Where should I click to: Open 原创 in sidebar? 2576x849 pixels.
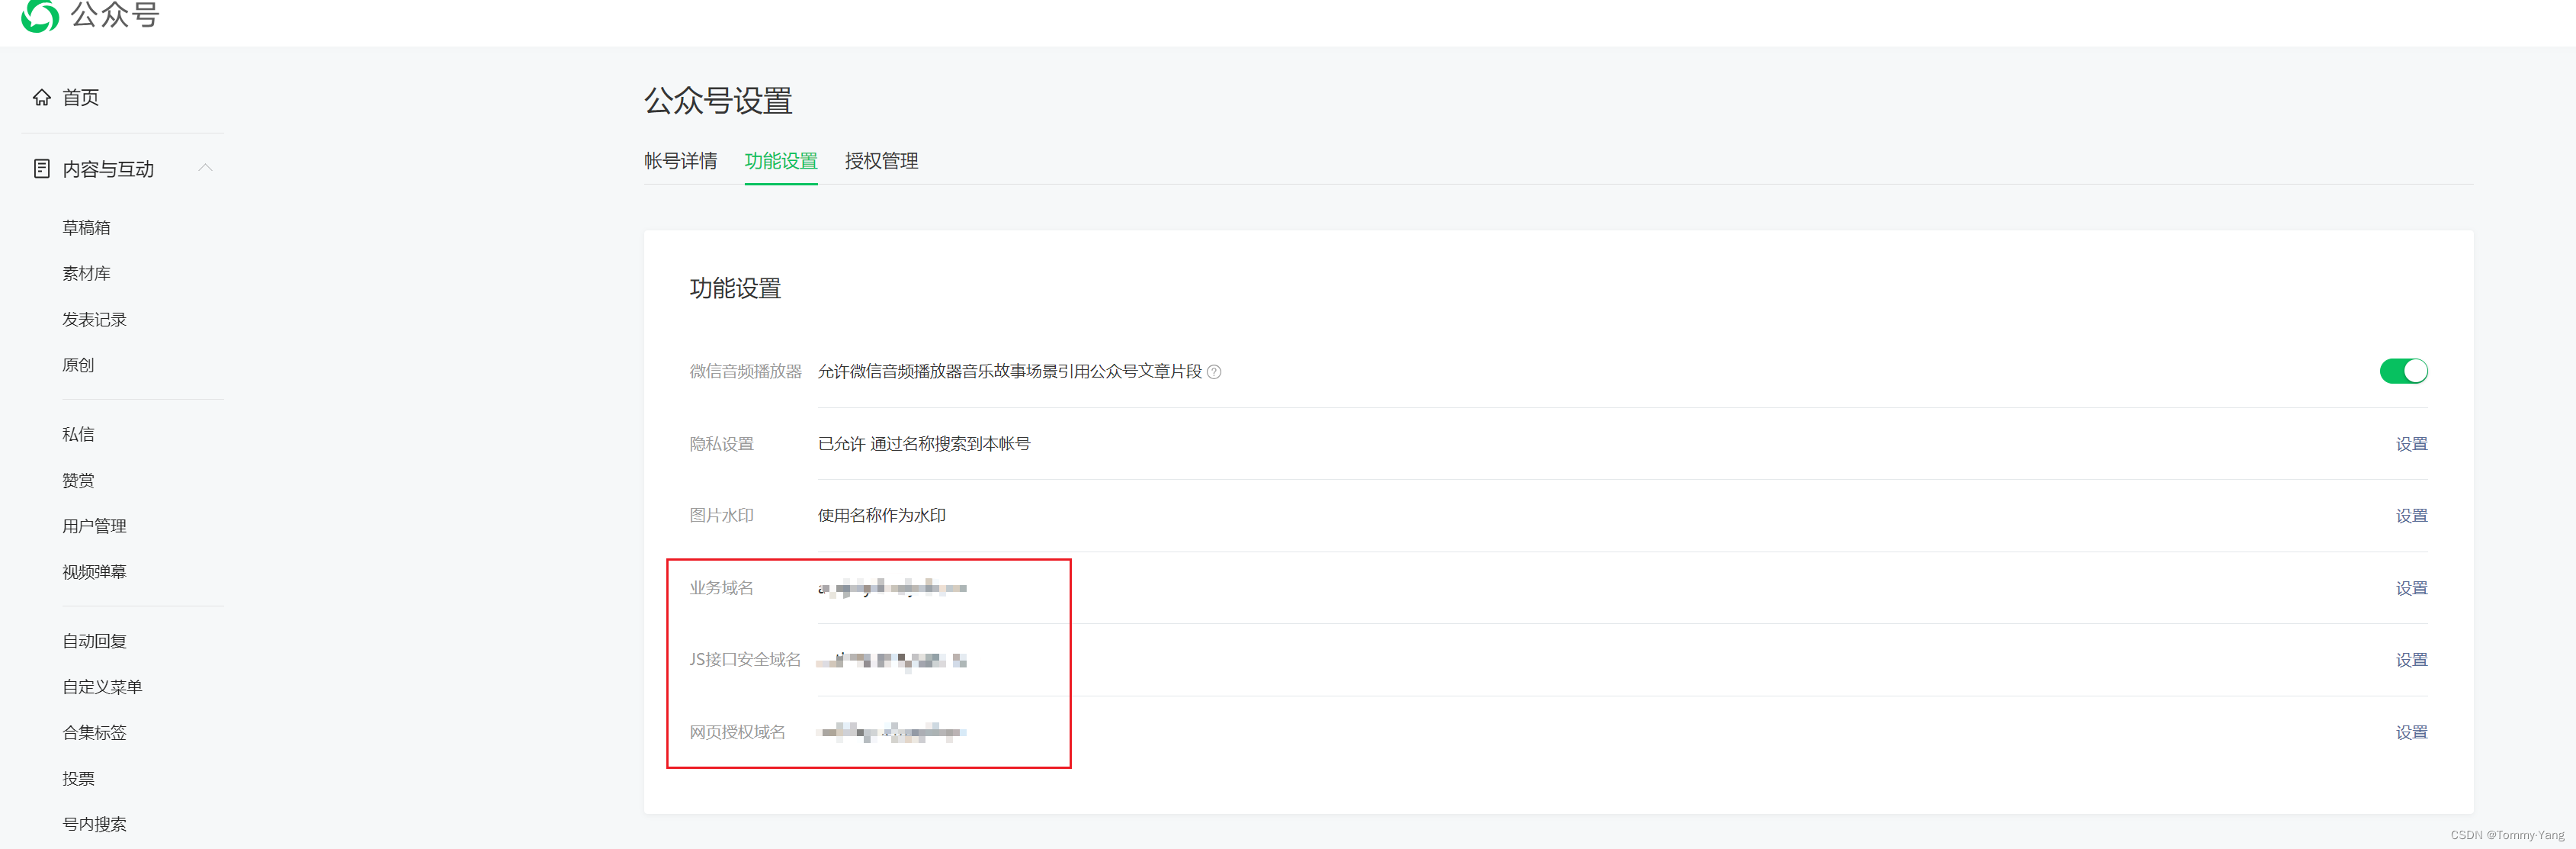coord(78,365)
